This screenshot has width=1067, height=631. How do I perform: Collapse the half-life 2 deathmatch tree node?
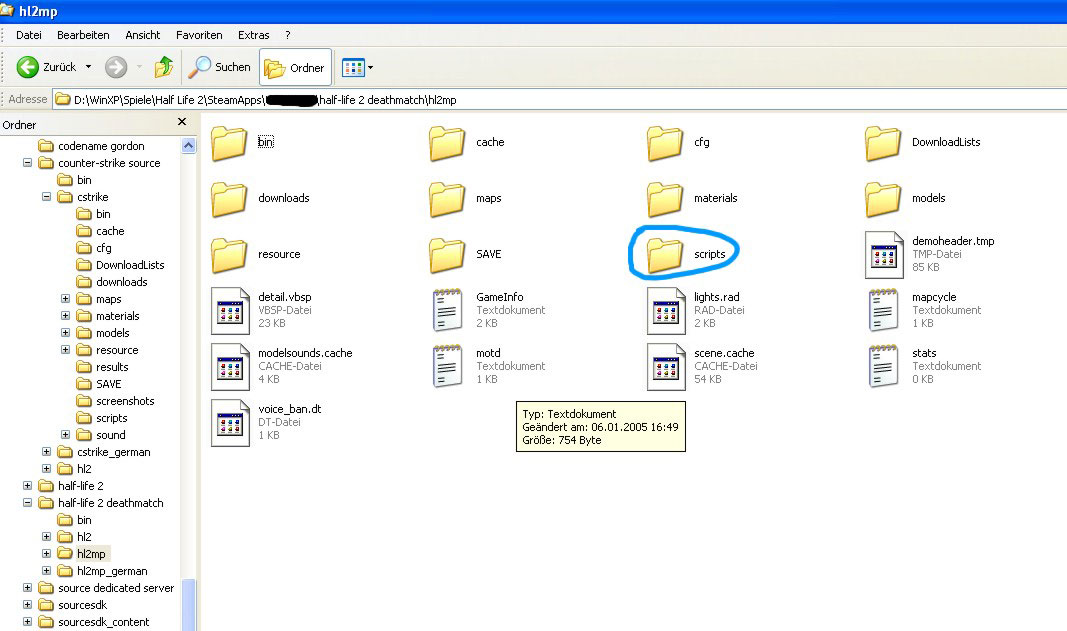pyautogui.click(x=27, y=502)
